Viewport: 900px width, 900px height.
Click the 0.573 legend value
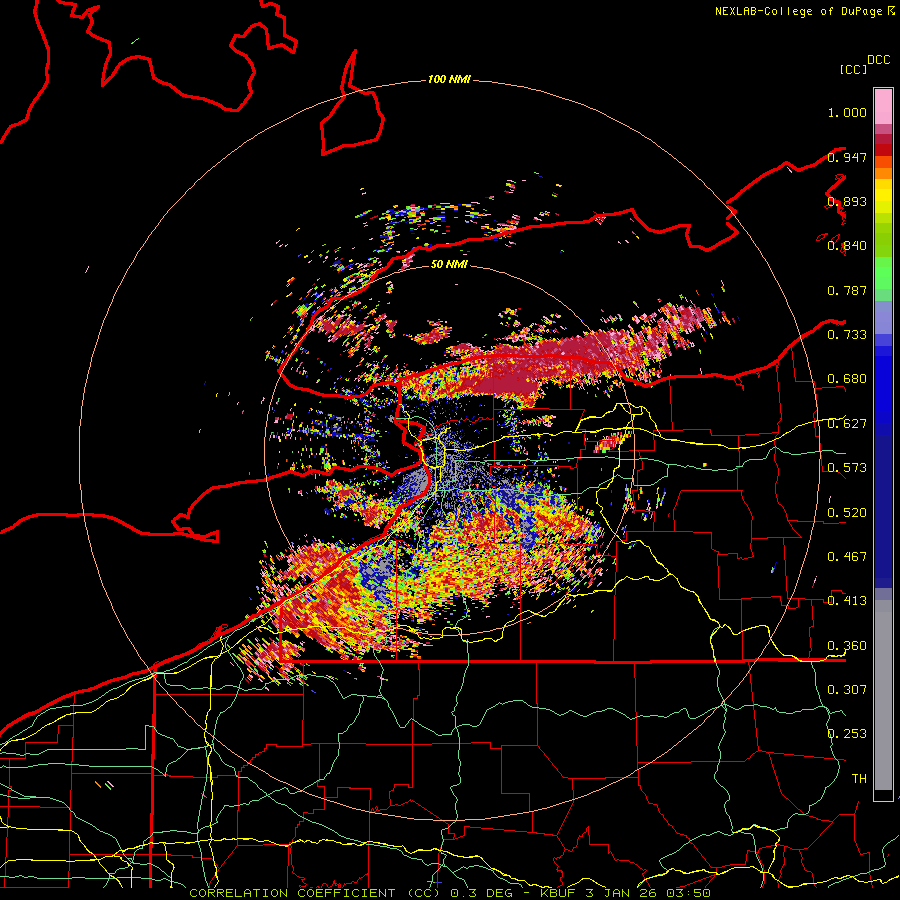(847, 468)
